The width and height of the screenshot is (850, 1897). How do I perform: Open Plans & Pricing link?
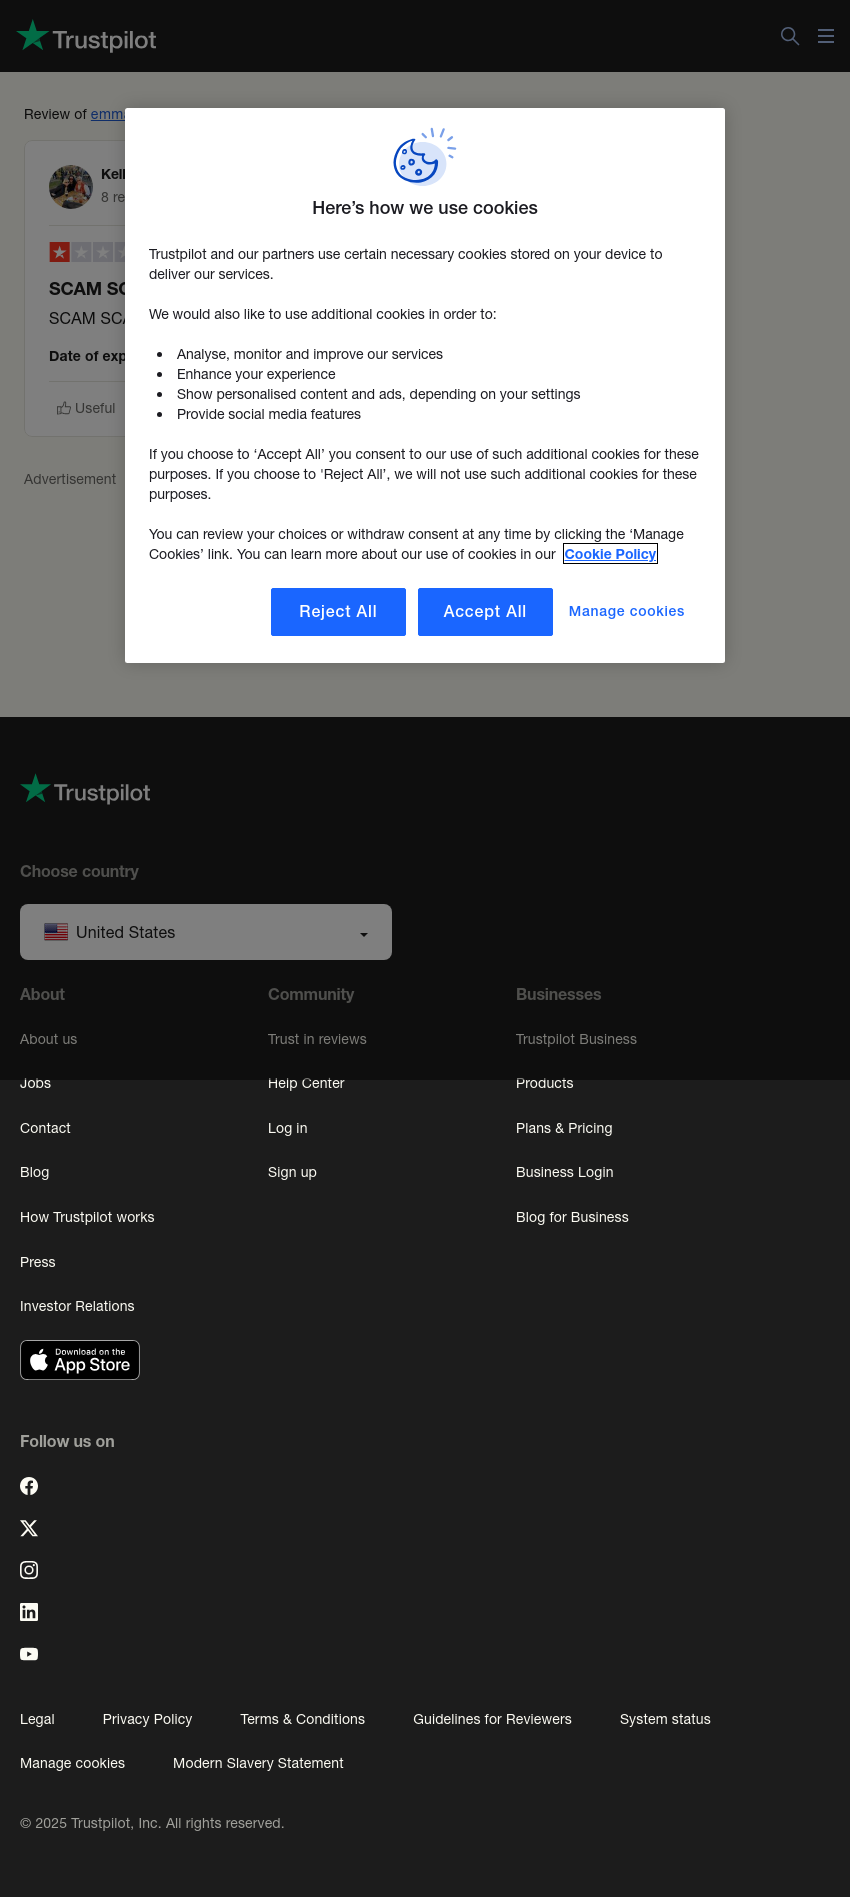(564, 1128)
